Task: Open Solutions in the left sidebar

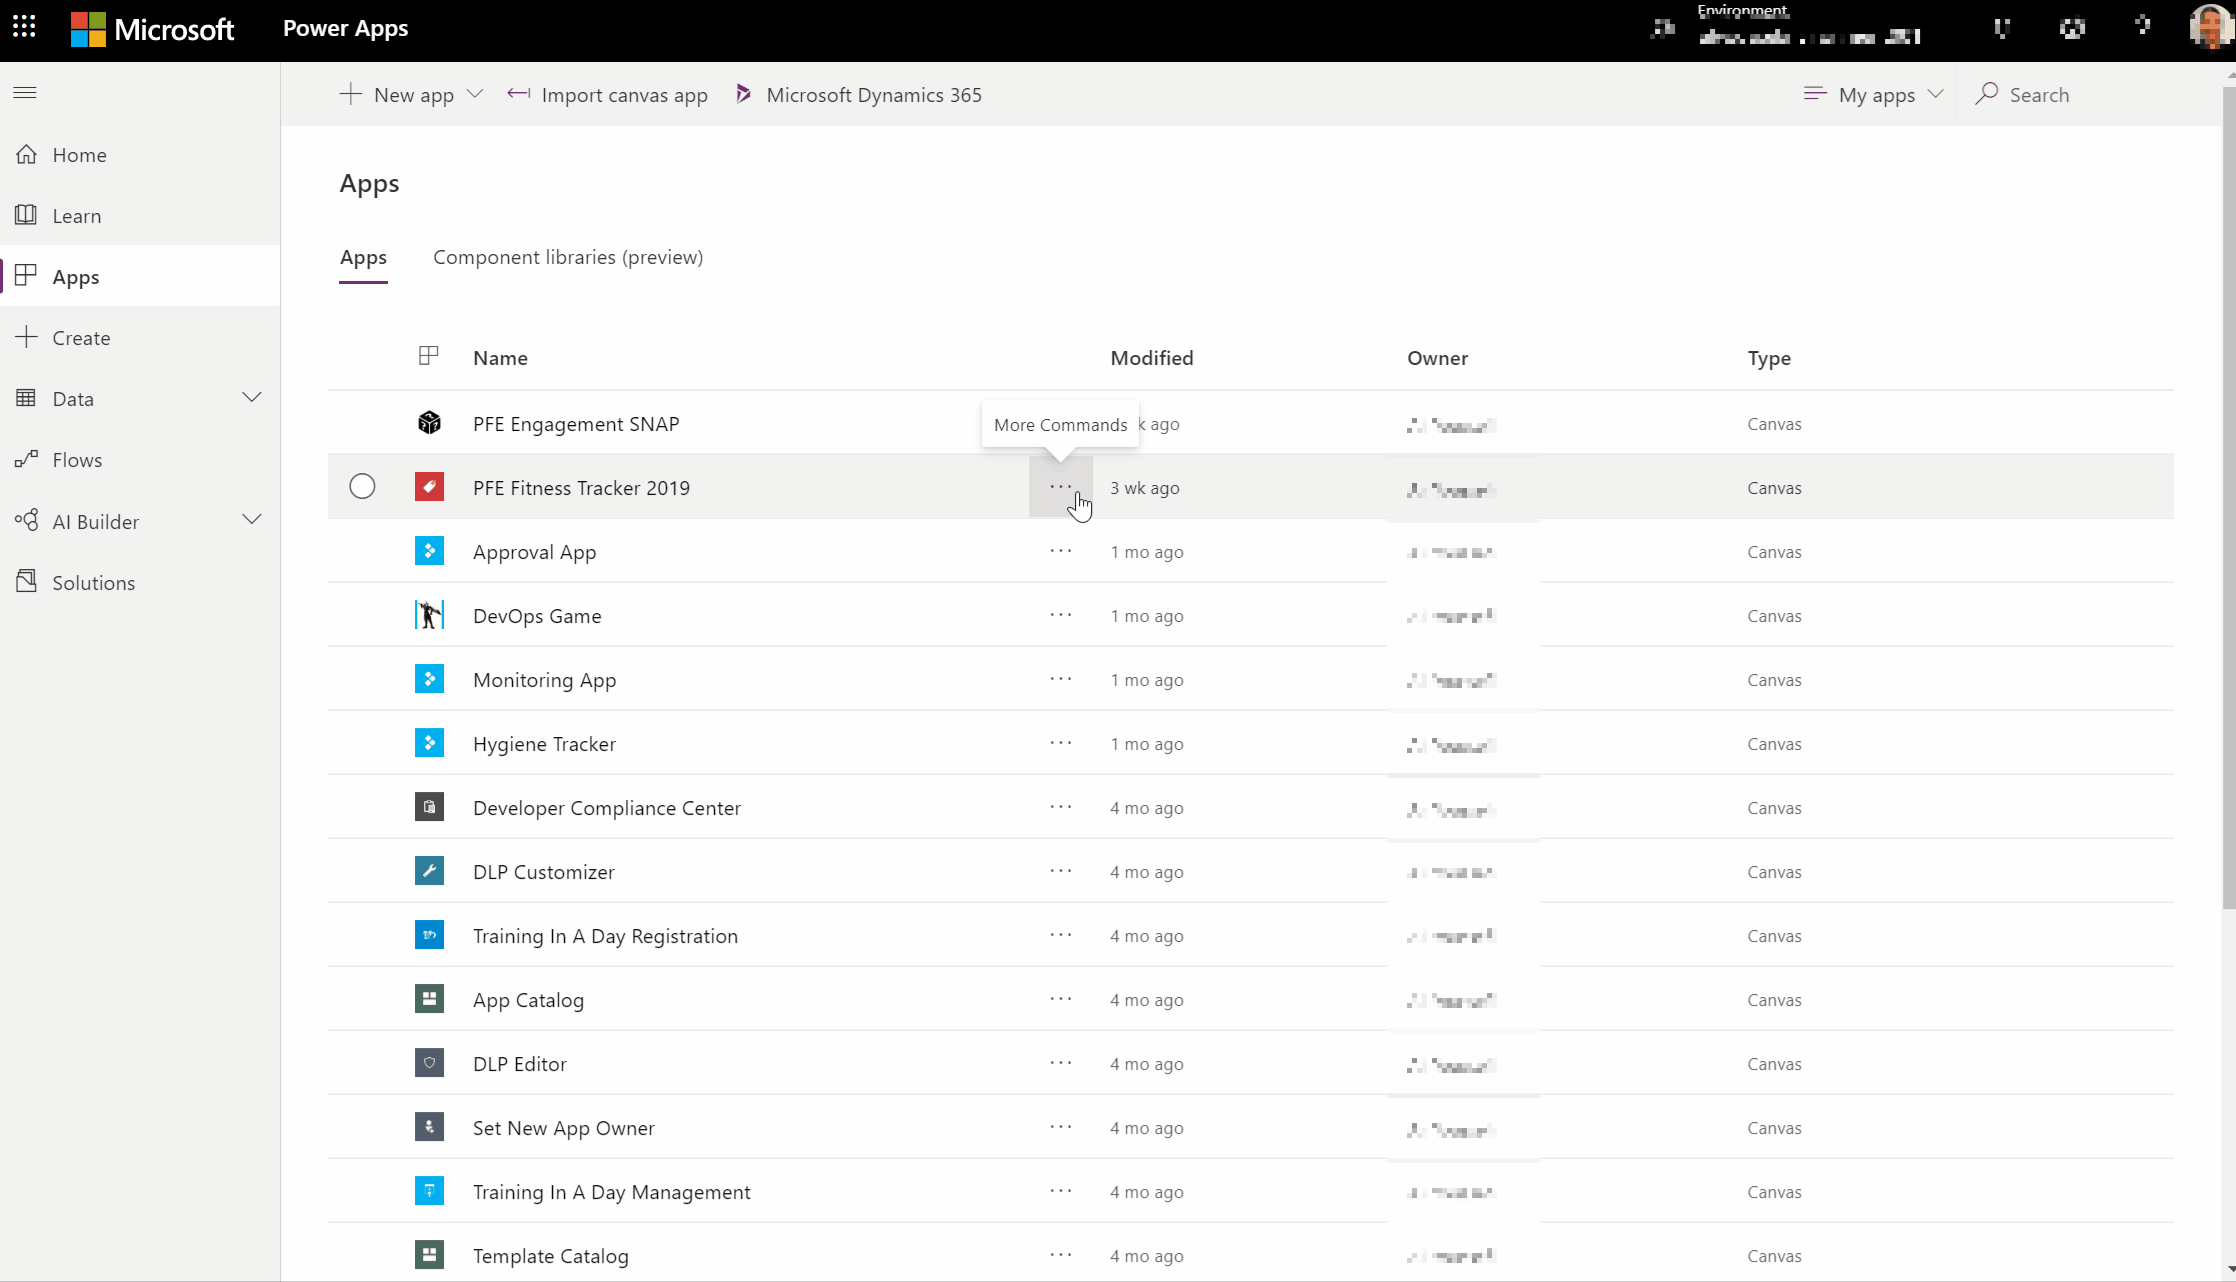Action: pyautogui.click(x=93, y=582)
